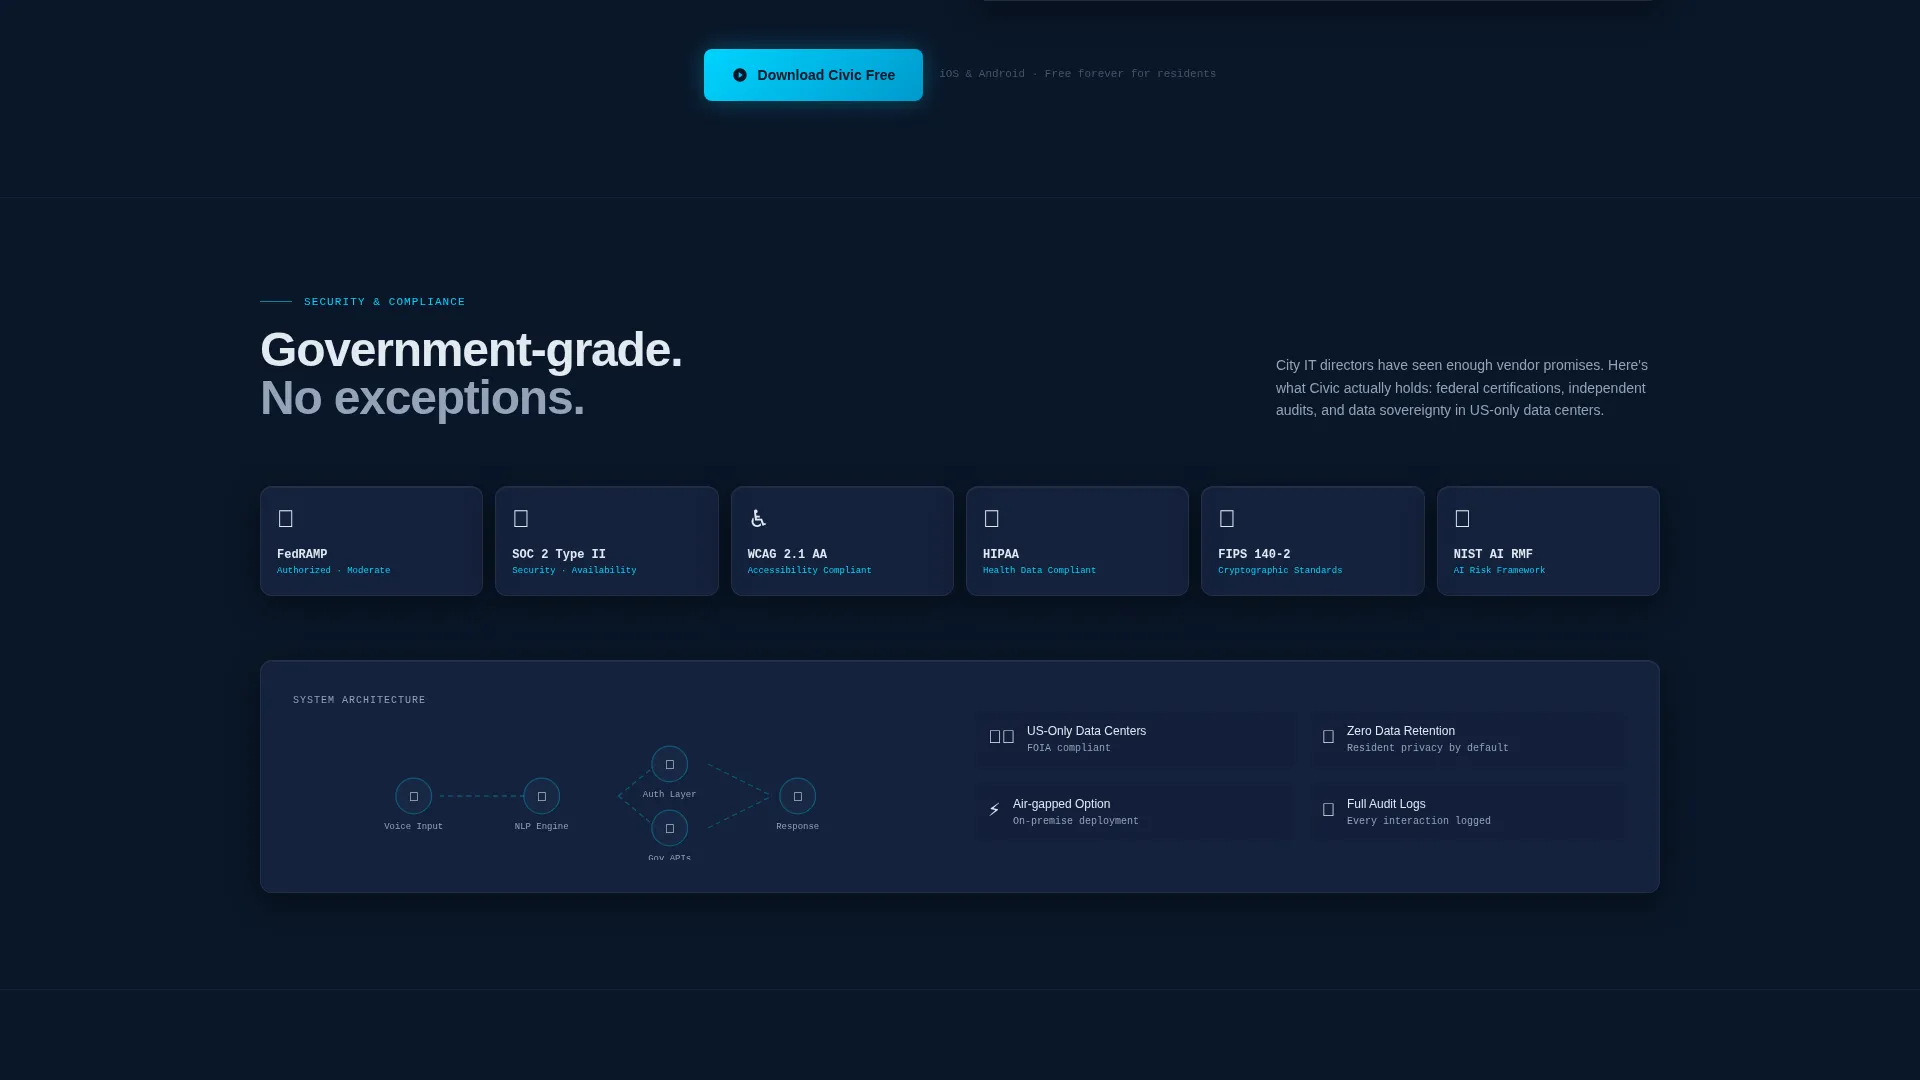The width and height of the screenshot is (1920, 1080).
Task: Click the Air-gapped Option lightning icon
Action: click(994, 810)
